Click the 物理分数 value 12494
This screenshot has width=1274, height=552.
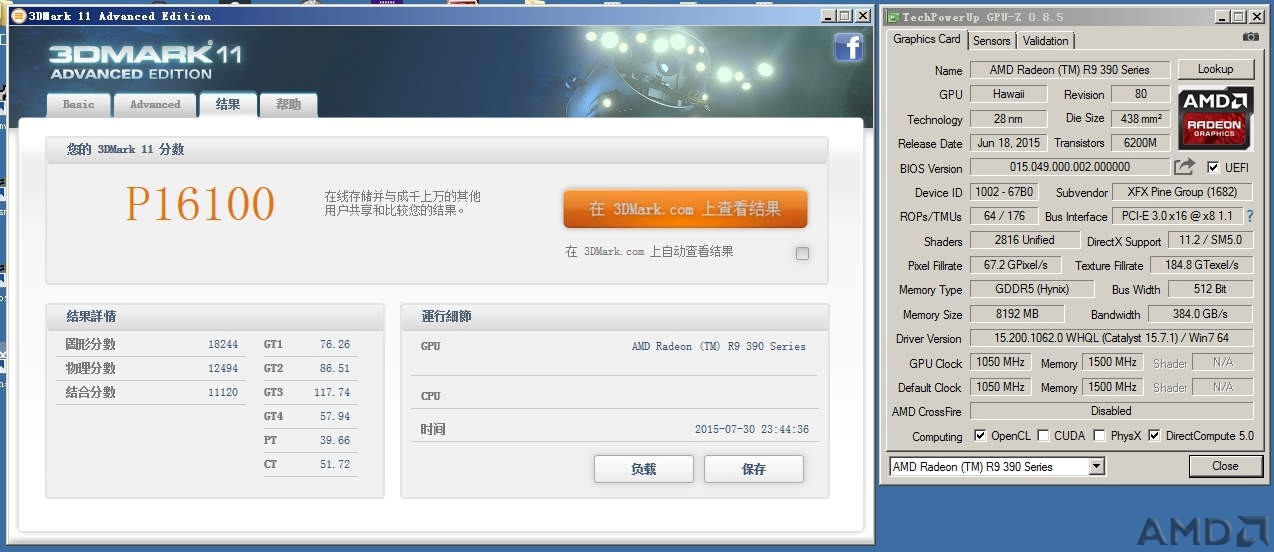[x=223, y=368]
